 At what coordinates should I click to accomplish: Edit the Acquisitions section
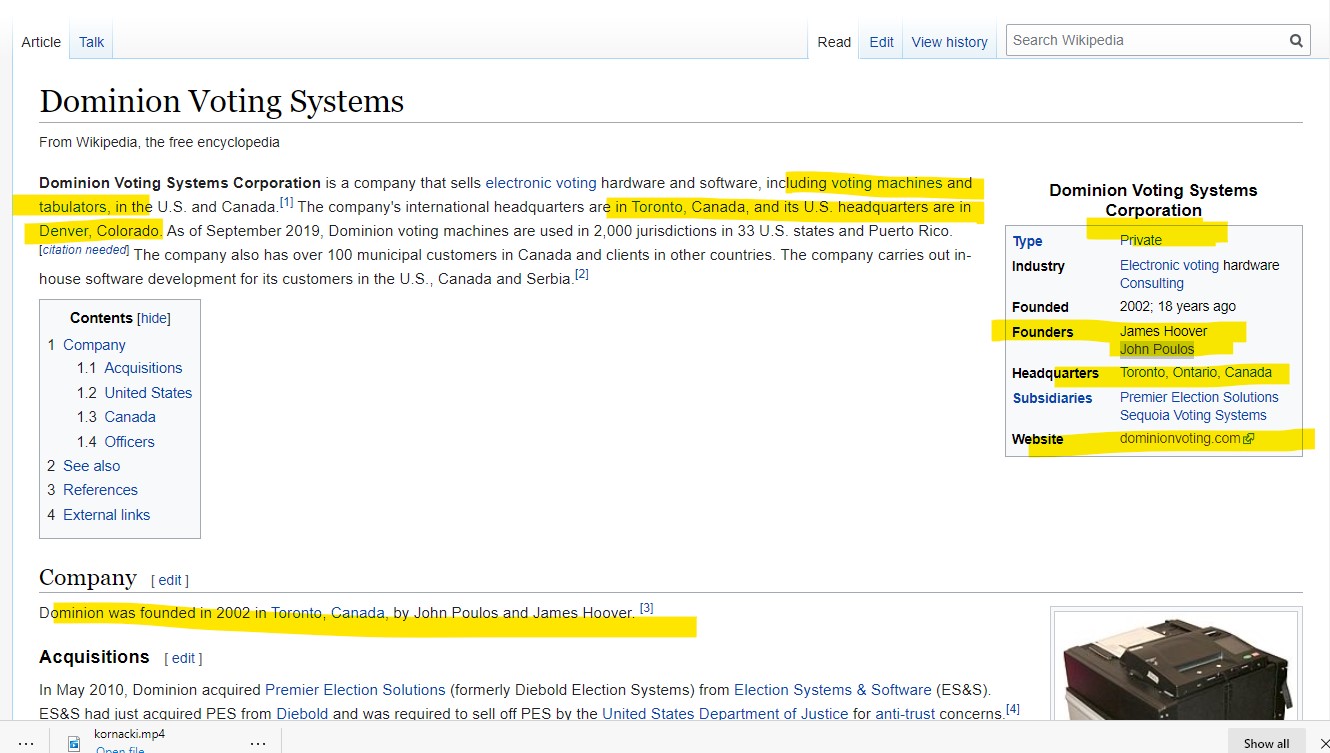point(183,658)
